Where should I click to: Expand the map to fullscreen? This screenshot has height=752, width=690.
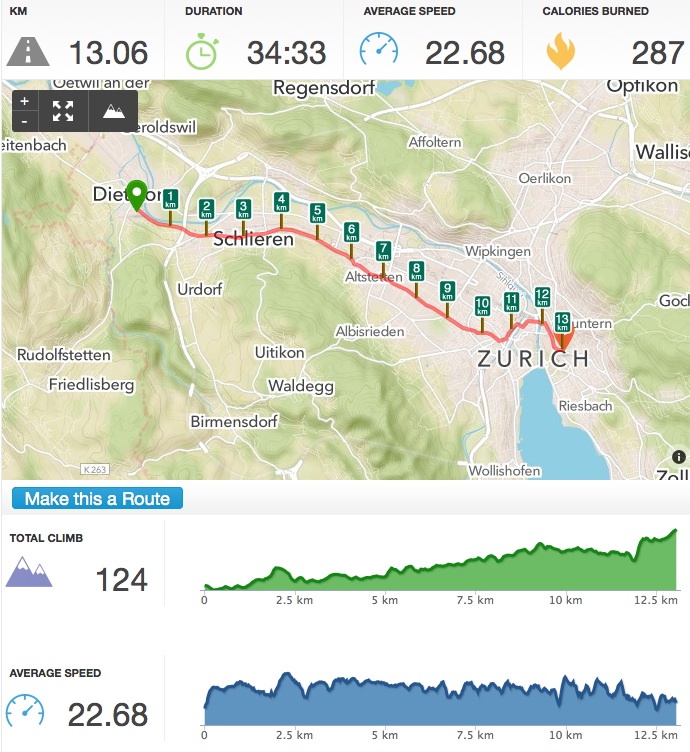tap(63, 111)
